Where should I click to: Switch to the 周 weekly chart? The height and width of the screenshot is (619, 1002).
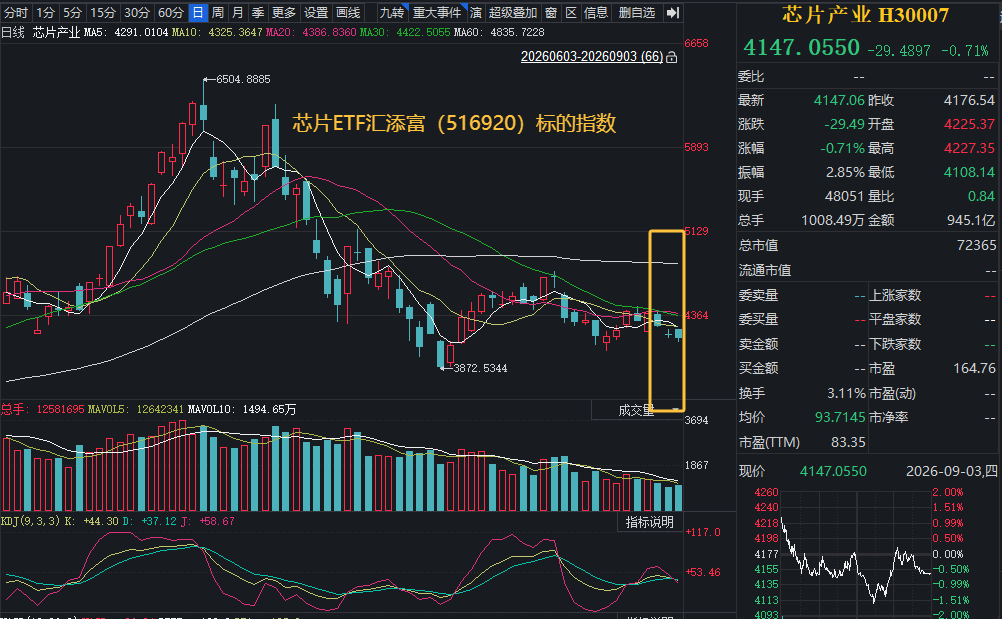217,12
